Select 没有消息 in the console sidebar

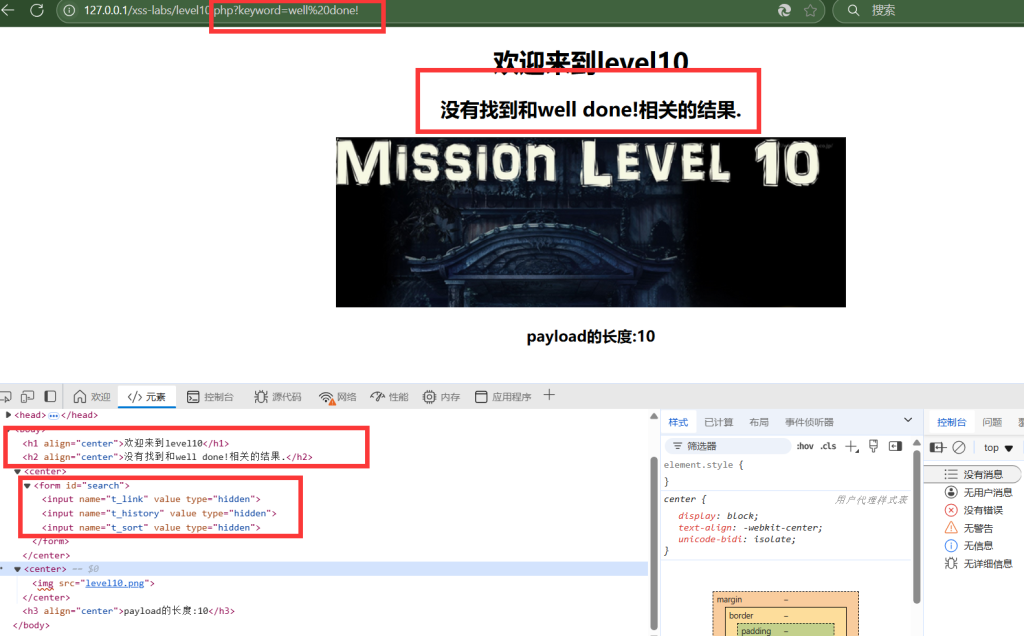(974, 475)
